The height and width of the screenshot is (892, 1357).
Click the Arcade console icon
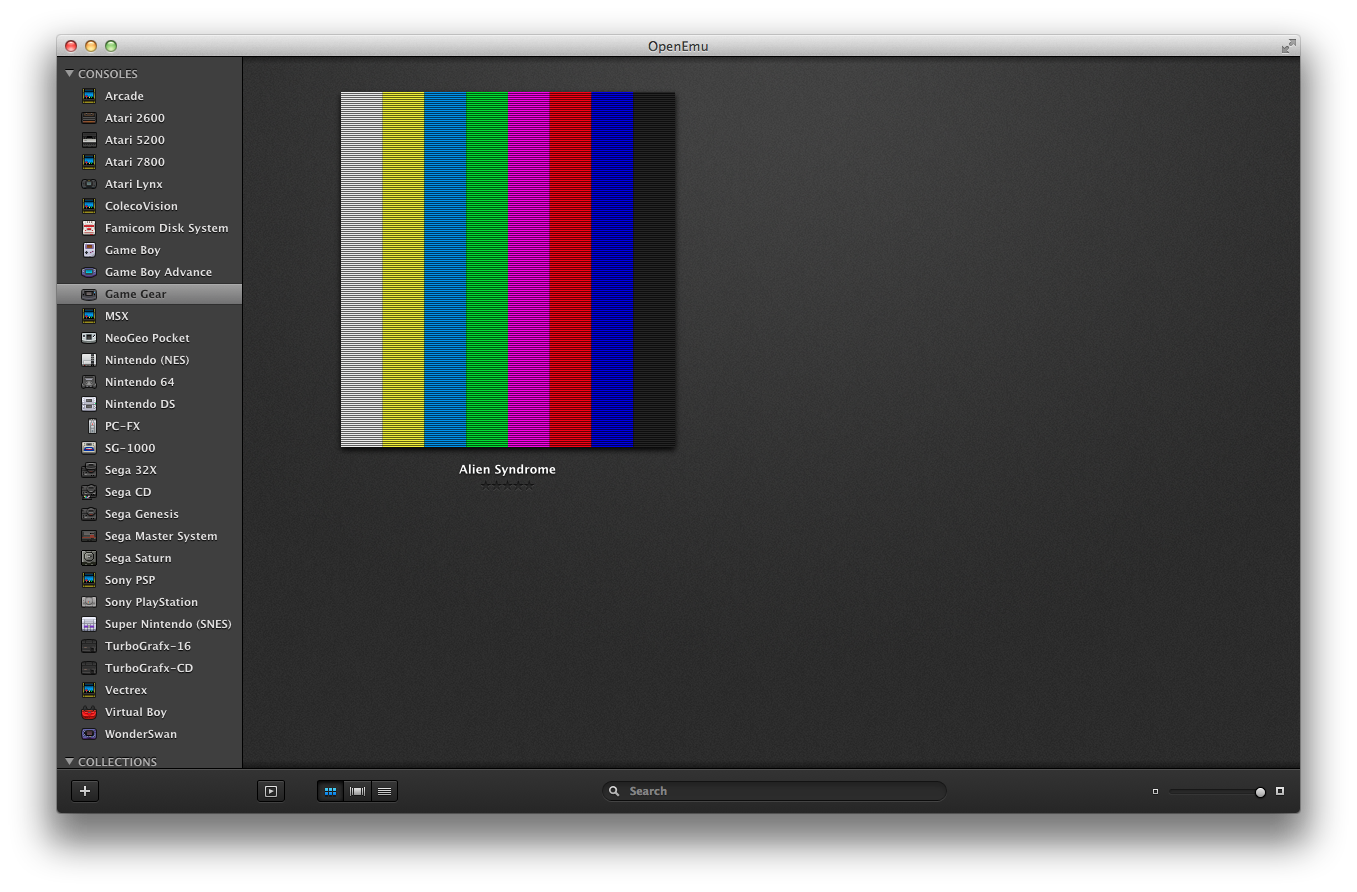pyautogui.click(x=89, y=96)
